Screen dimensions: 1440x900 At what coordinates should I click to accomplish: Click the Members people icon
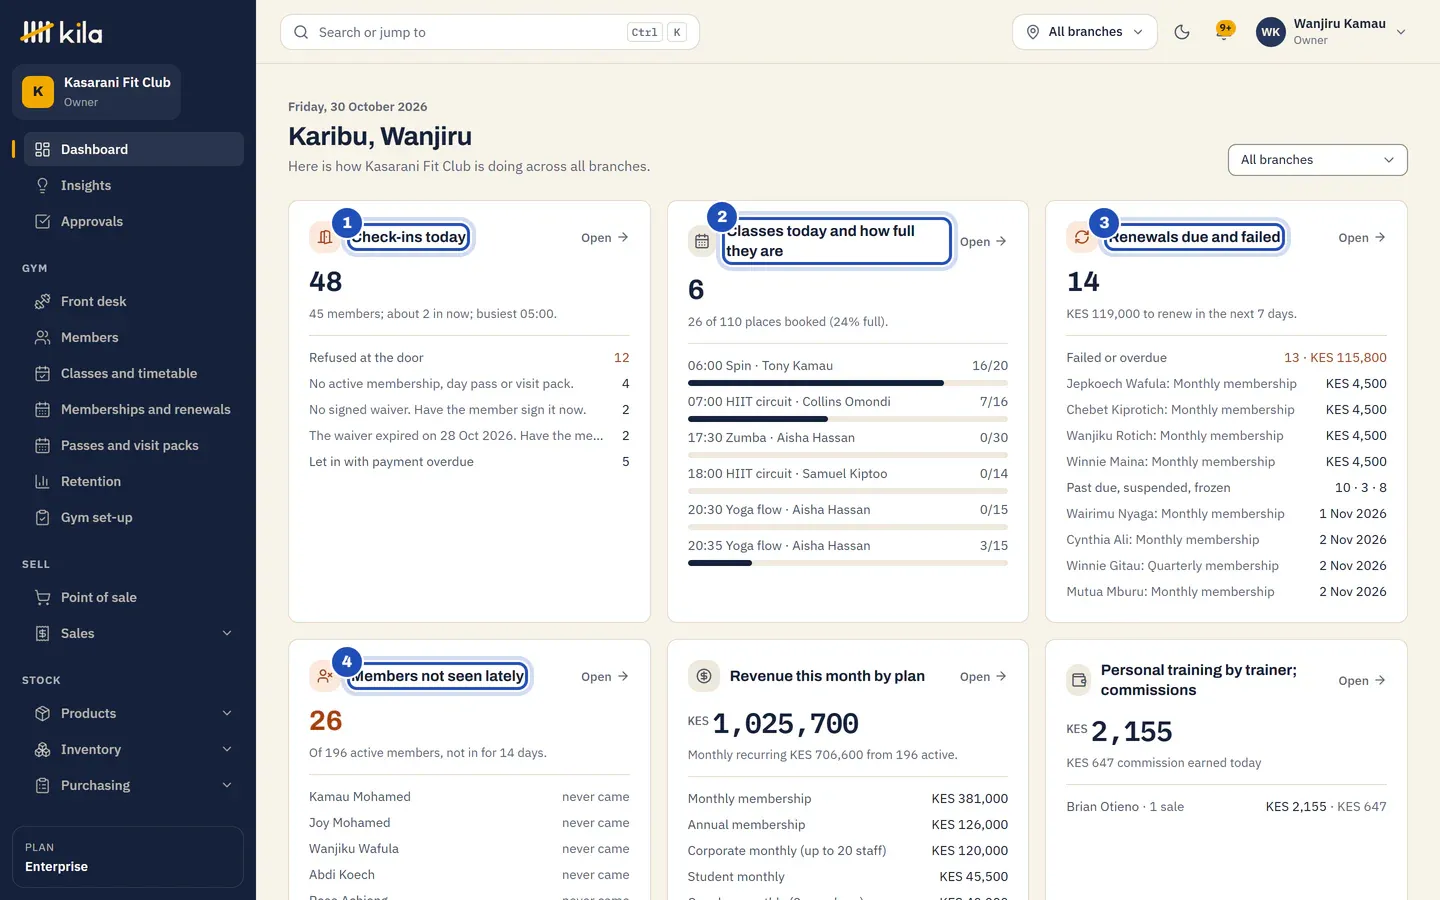tap(42, 337)
